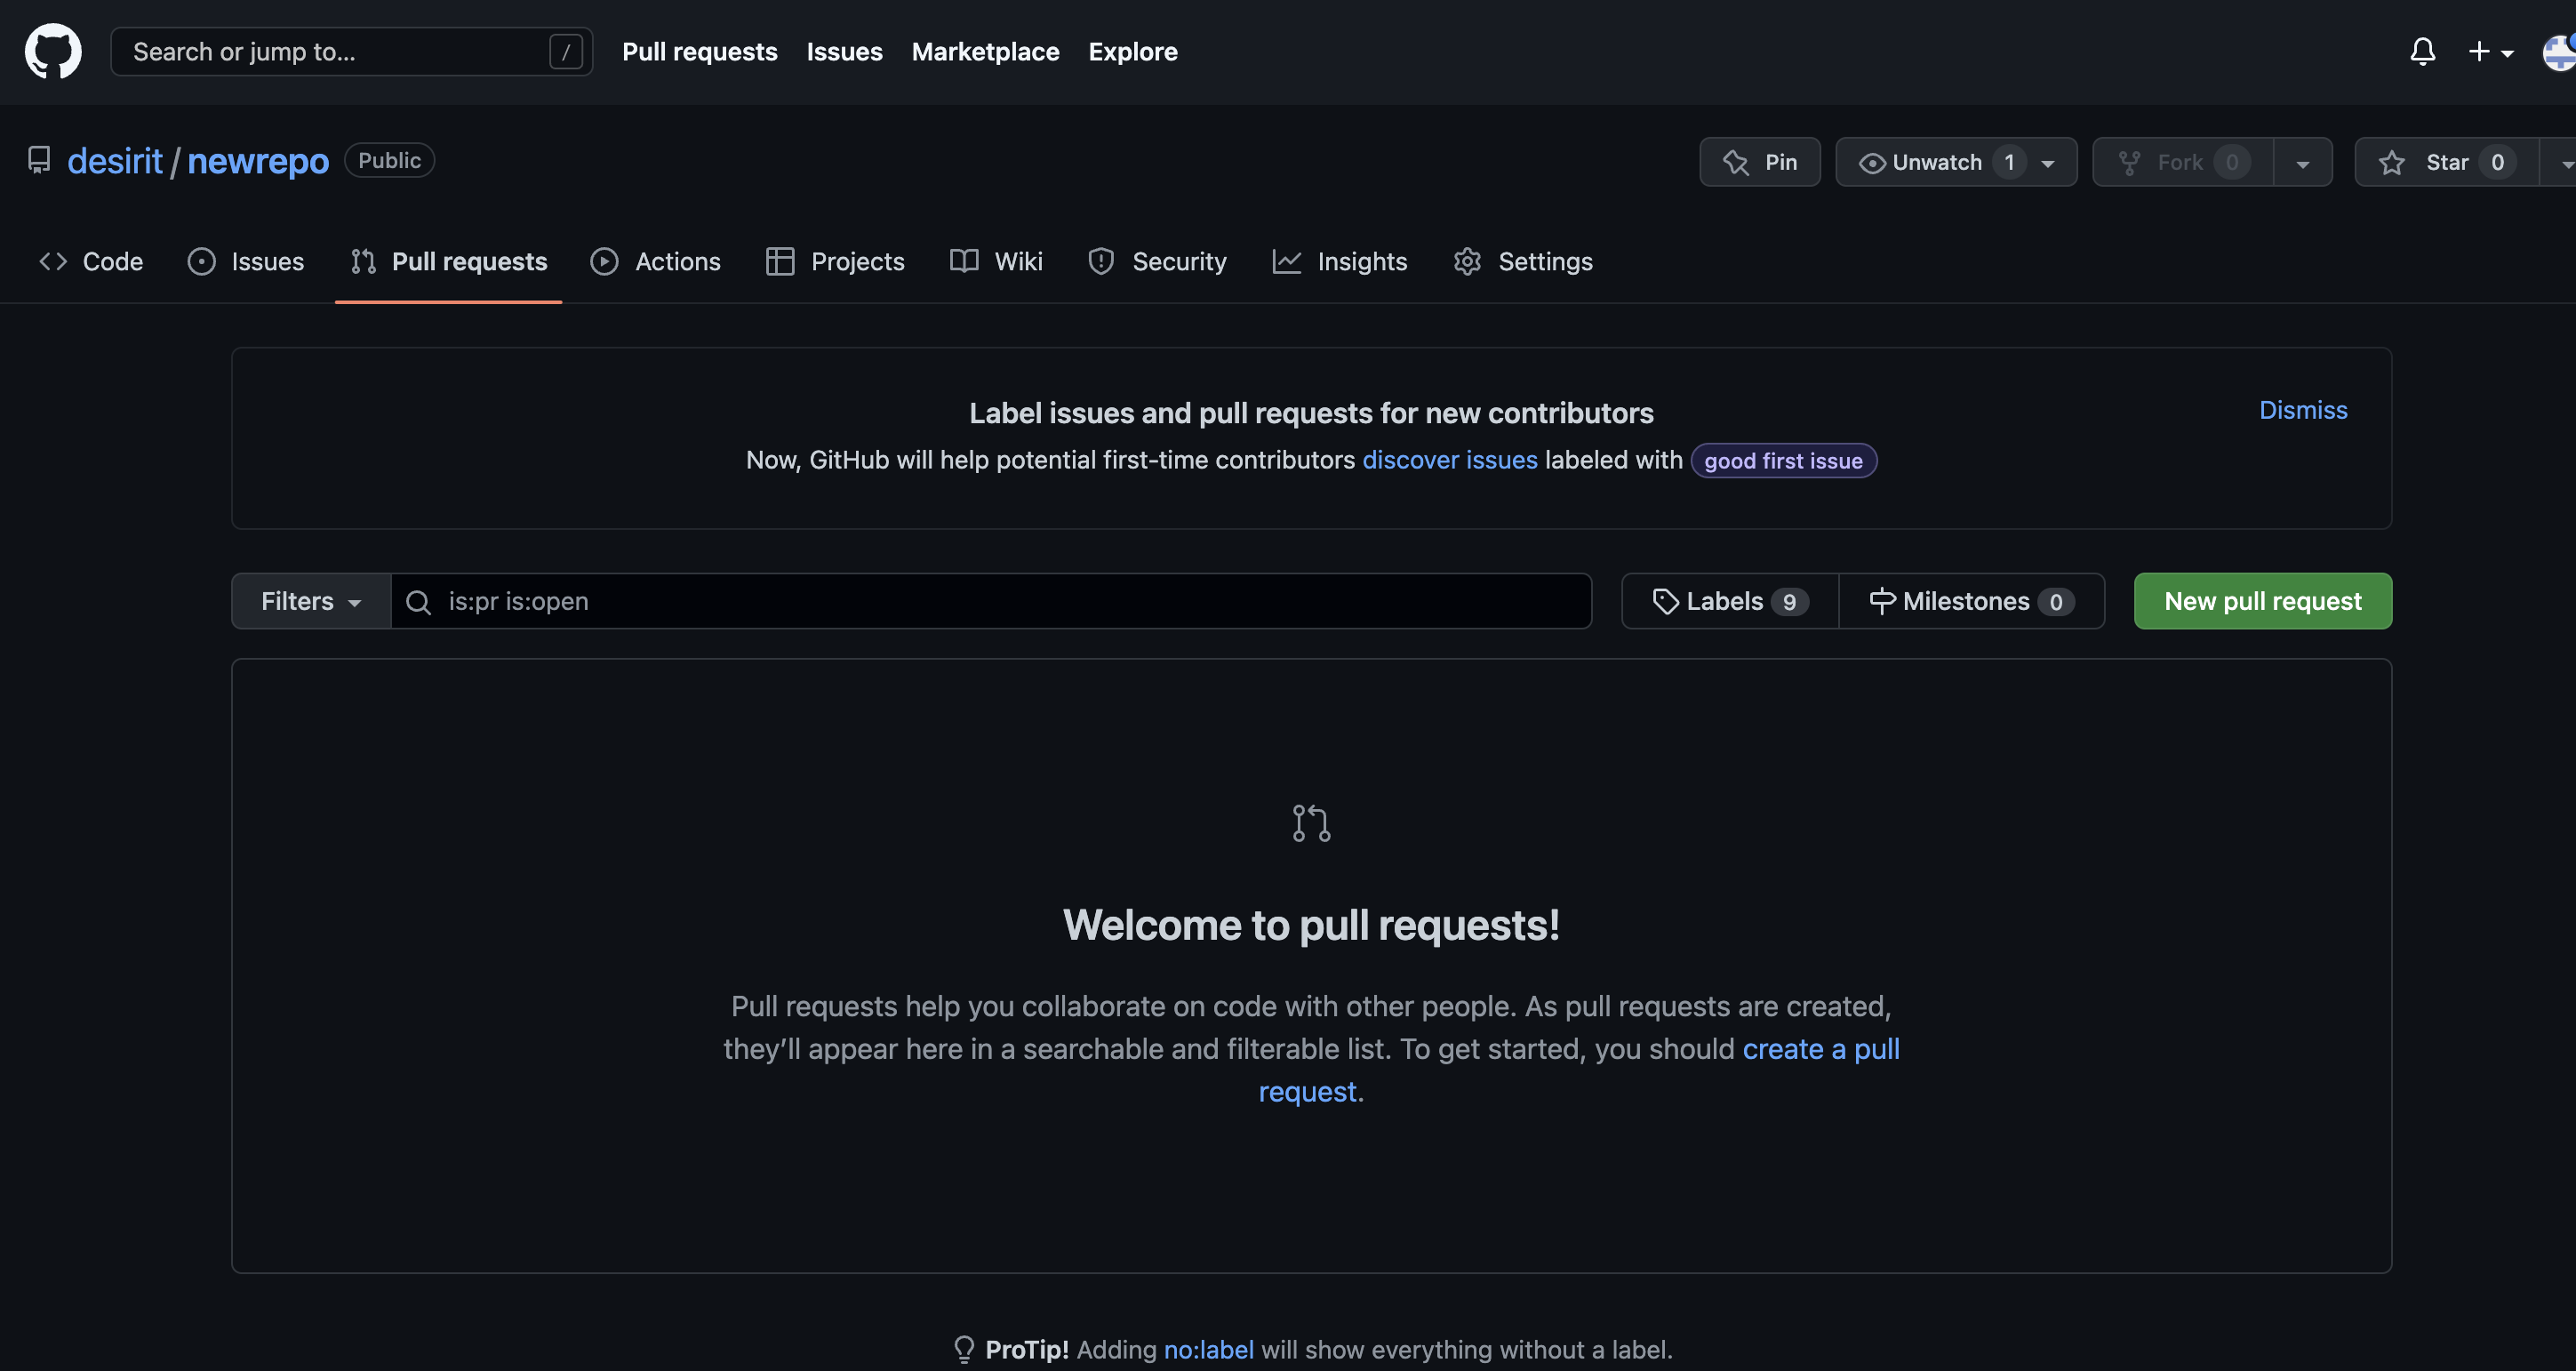This screenshot has width=2576, height=1371.
Task: Open the desirit owner profile link
Action: tap(115, 160)
